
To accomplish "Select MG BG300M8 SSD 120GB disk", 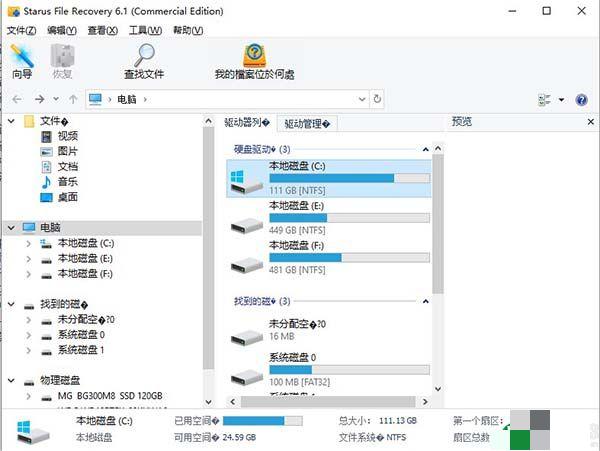I will pos(110,396).
